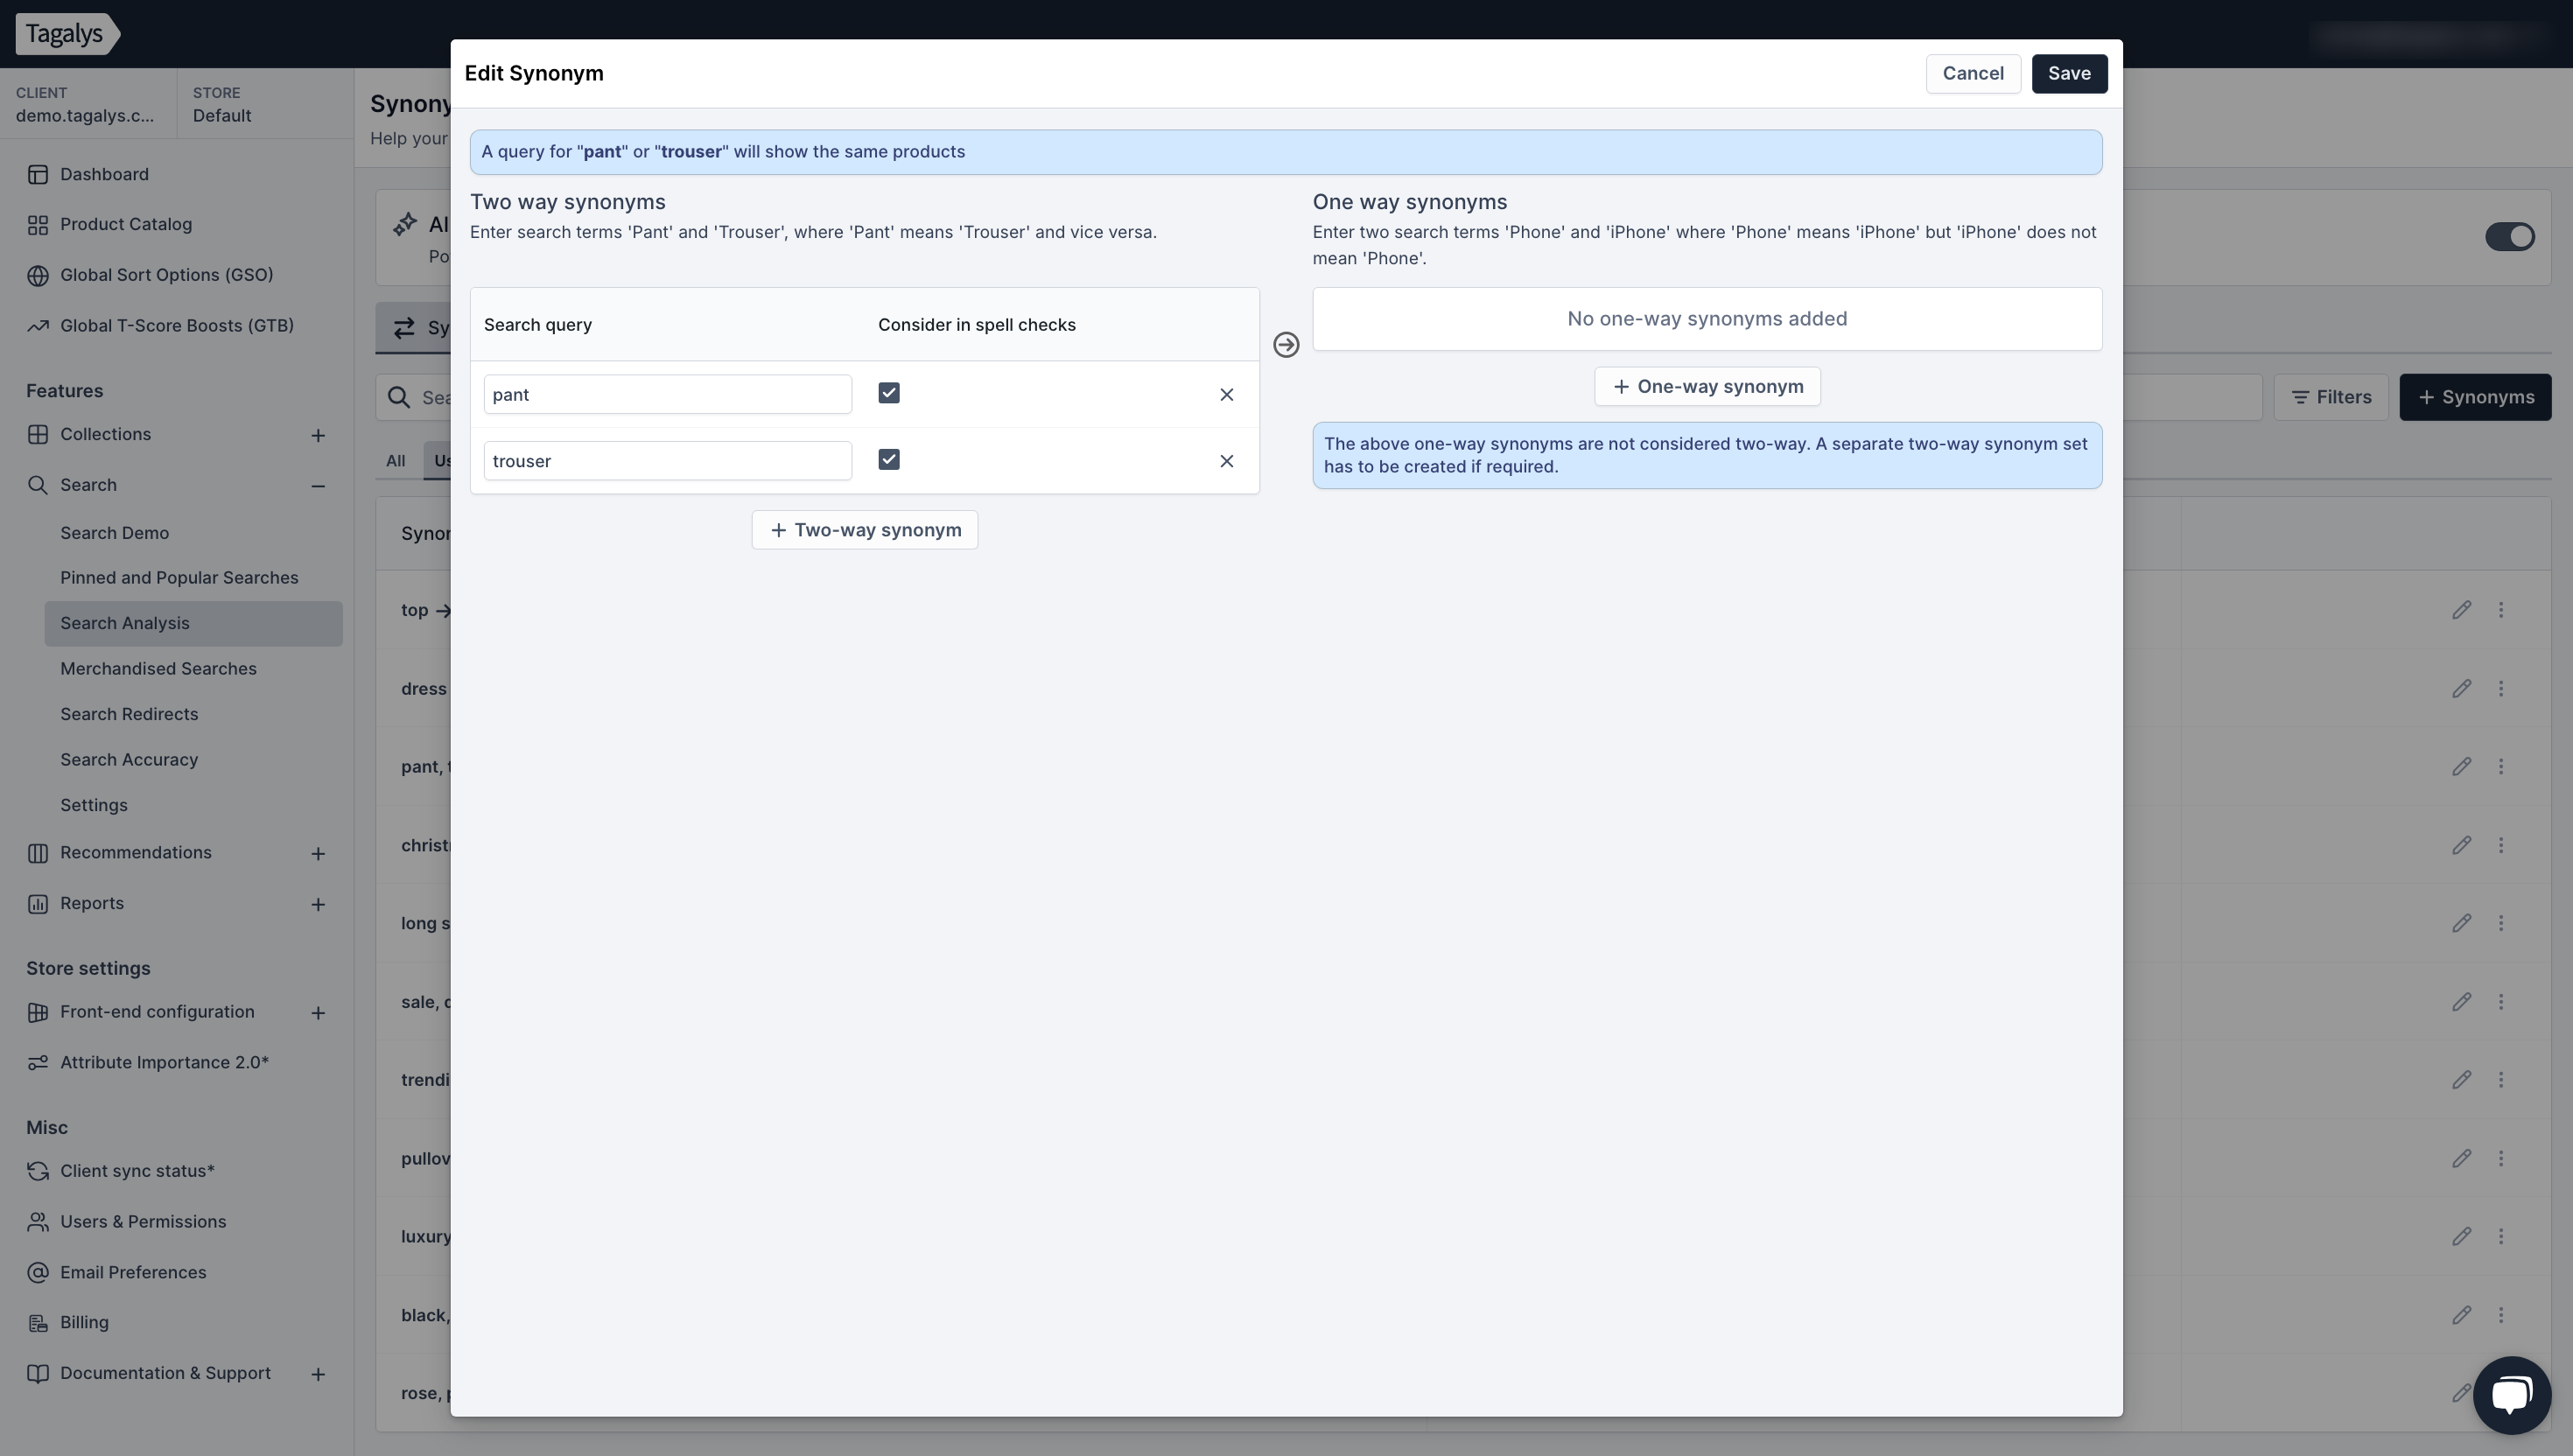Expand Documentation & Support with plus icon
2573x1456 pixels.
tap(317, 1374)
